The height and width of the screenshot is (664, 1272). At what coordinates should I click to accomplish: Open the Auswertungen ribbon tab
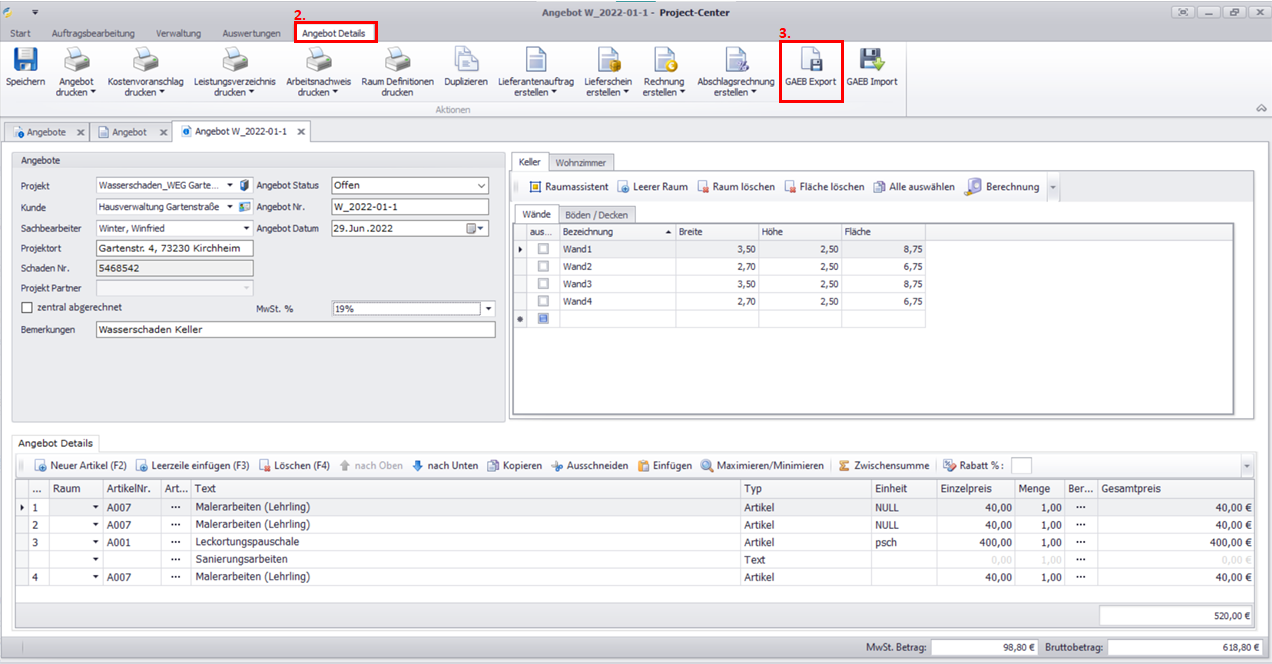pos(251,33)
